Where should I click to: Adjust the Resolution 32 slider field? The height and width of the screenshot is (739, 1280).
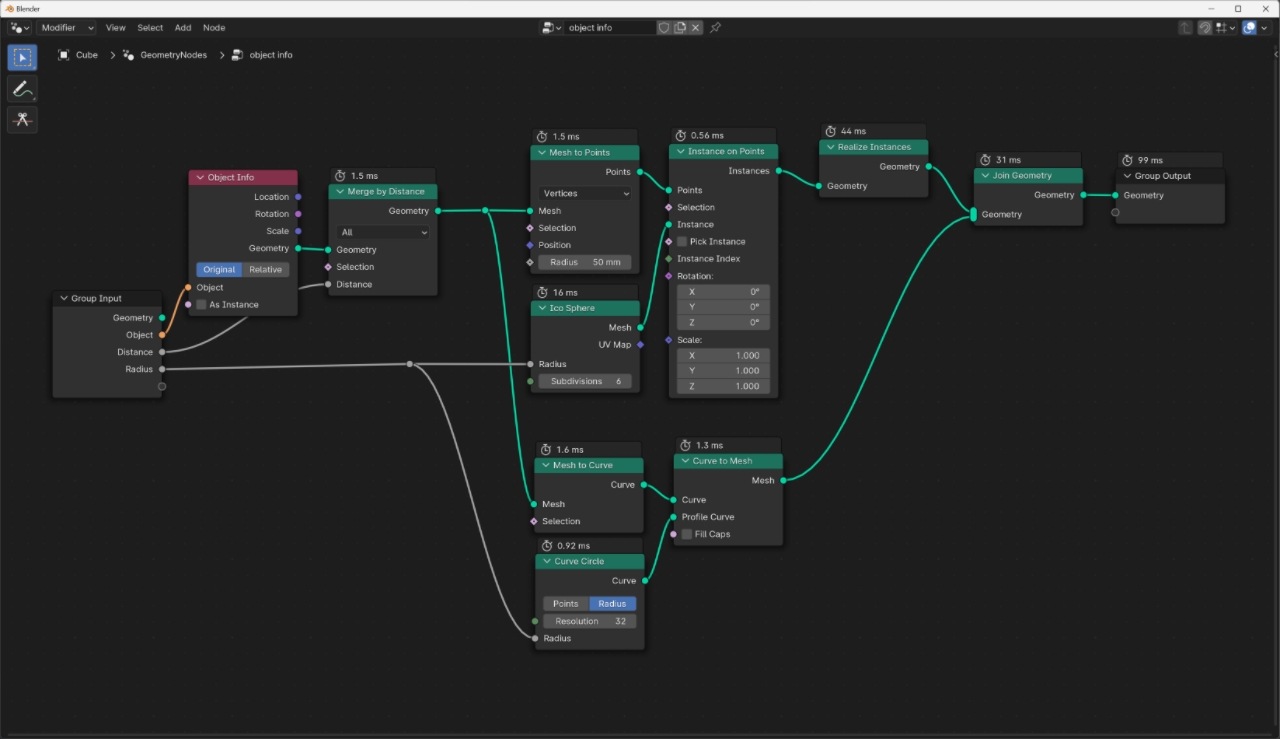[x=590, y=621]
